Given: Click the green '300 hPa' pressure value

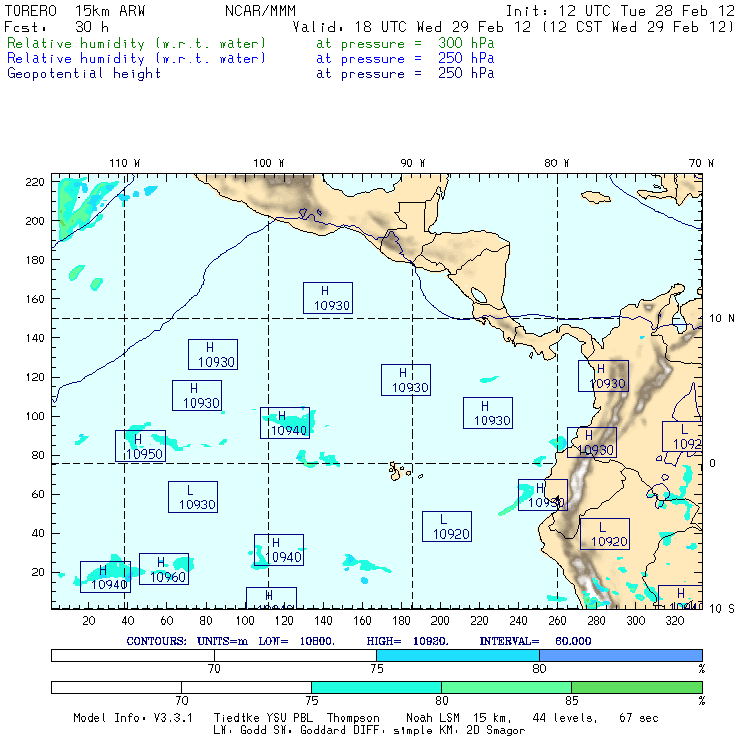Looking at the screenshot, I should pyautogui.click(x=466, y=43).
